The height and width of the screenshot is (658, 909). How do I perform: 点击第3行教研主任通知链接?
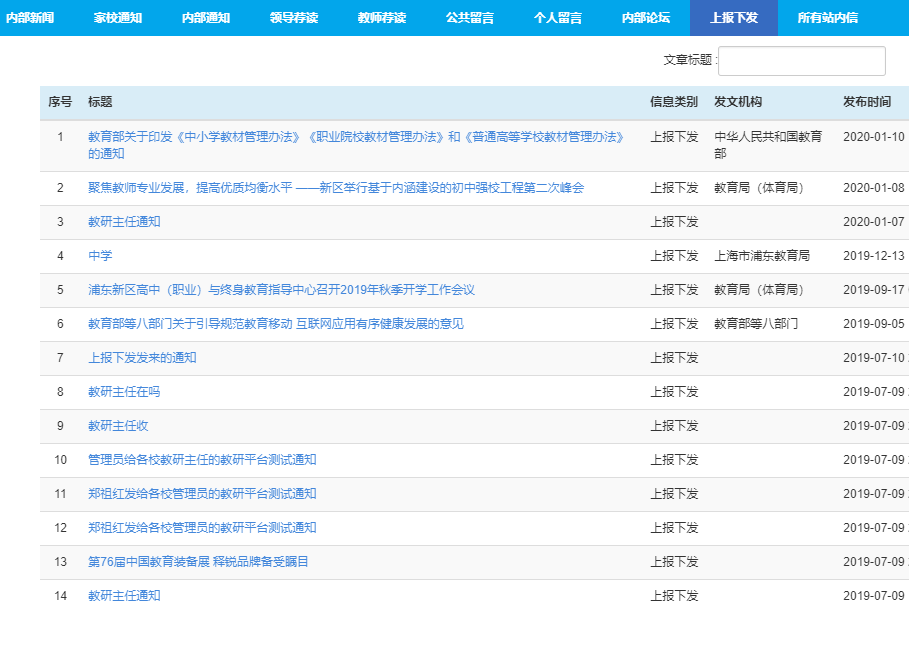click(124, 221)
